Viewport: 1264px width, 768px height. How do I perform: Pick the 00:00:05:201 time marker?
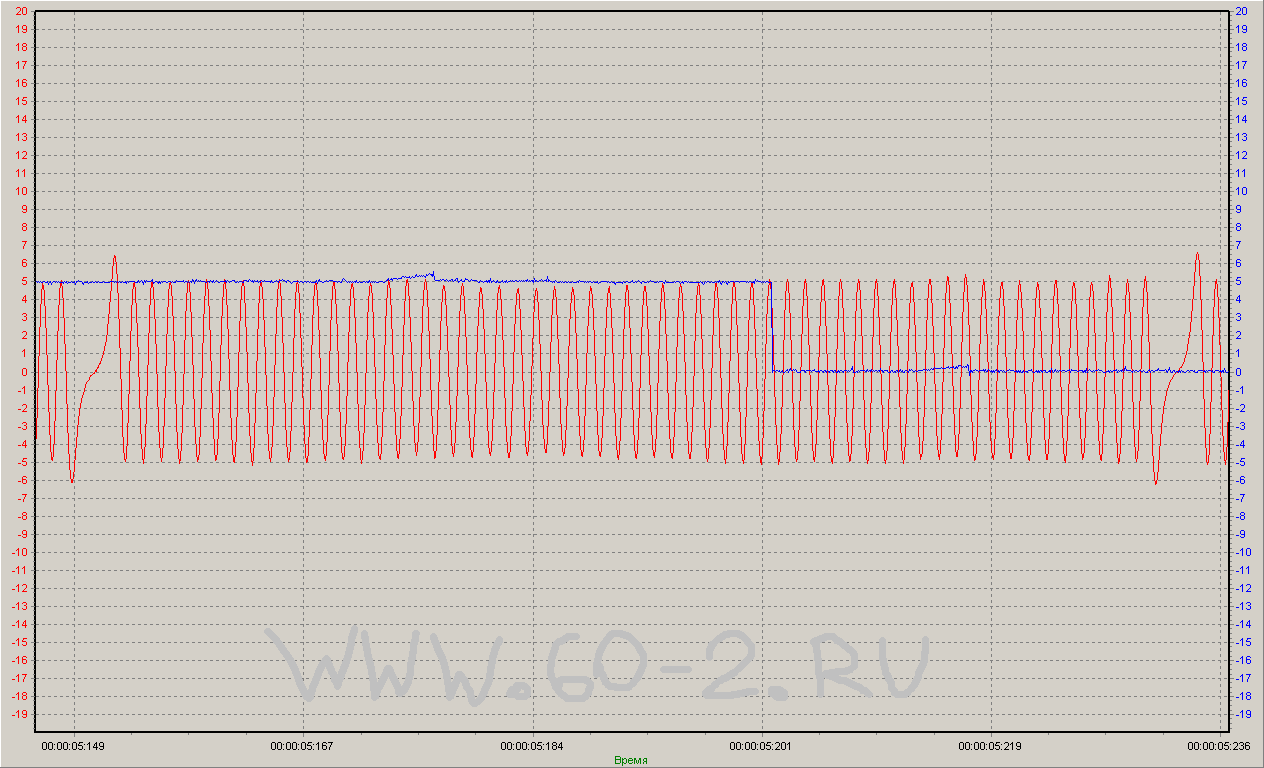[x=762, y=746]
